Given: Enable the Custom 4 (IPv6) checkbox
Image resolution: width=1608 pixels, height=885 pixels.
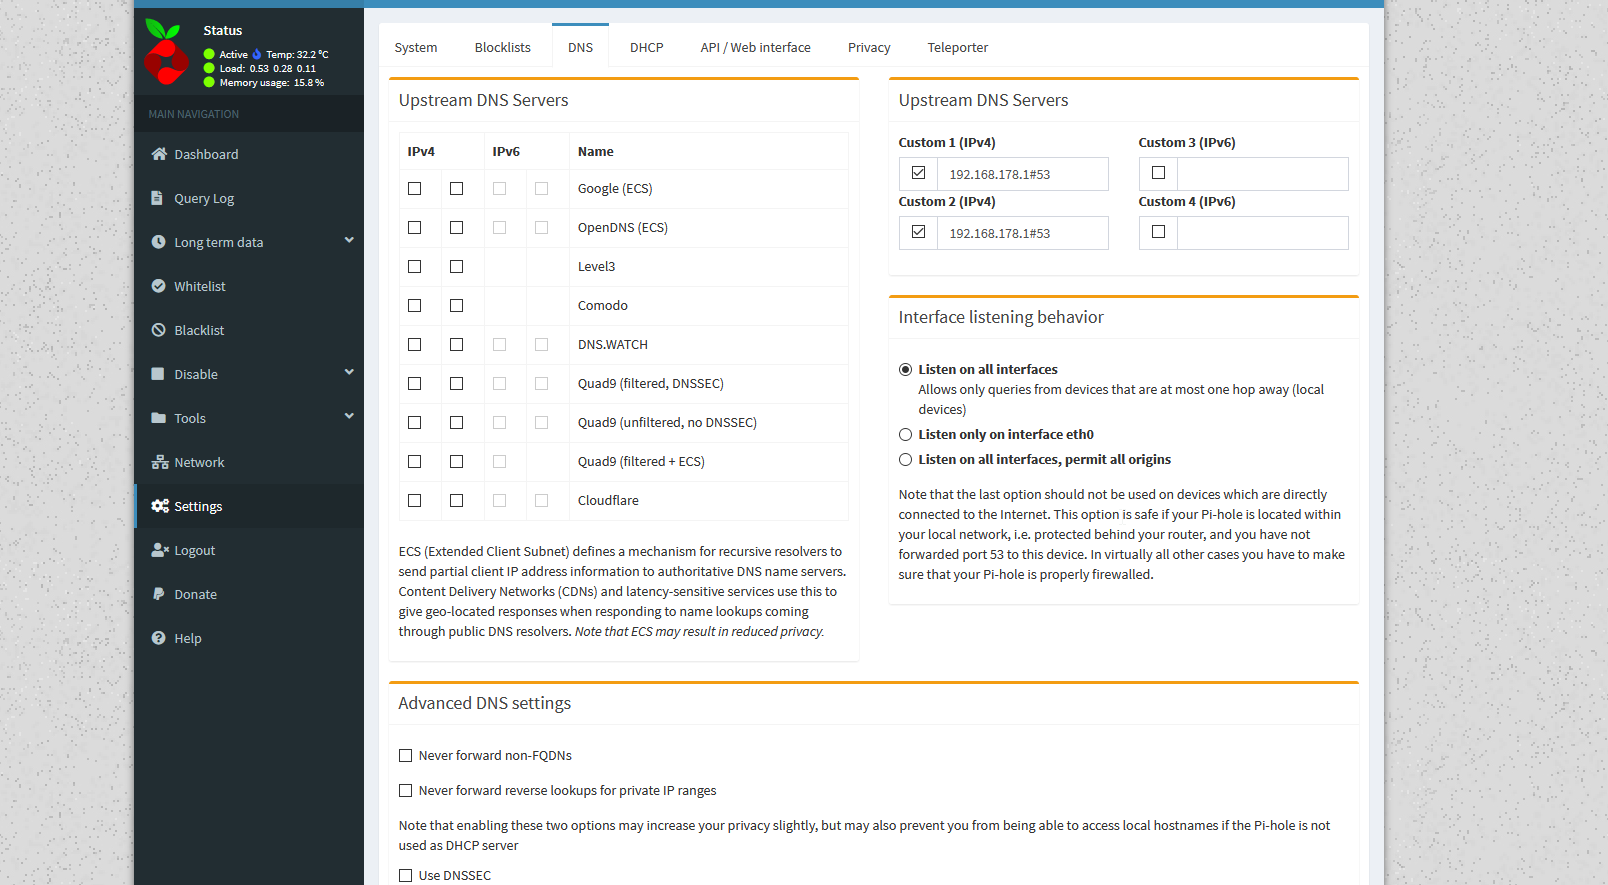Looking at the screenshot, I should [x=1159, y=232].
